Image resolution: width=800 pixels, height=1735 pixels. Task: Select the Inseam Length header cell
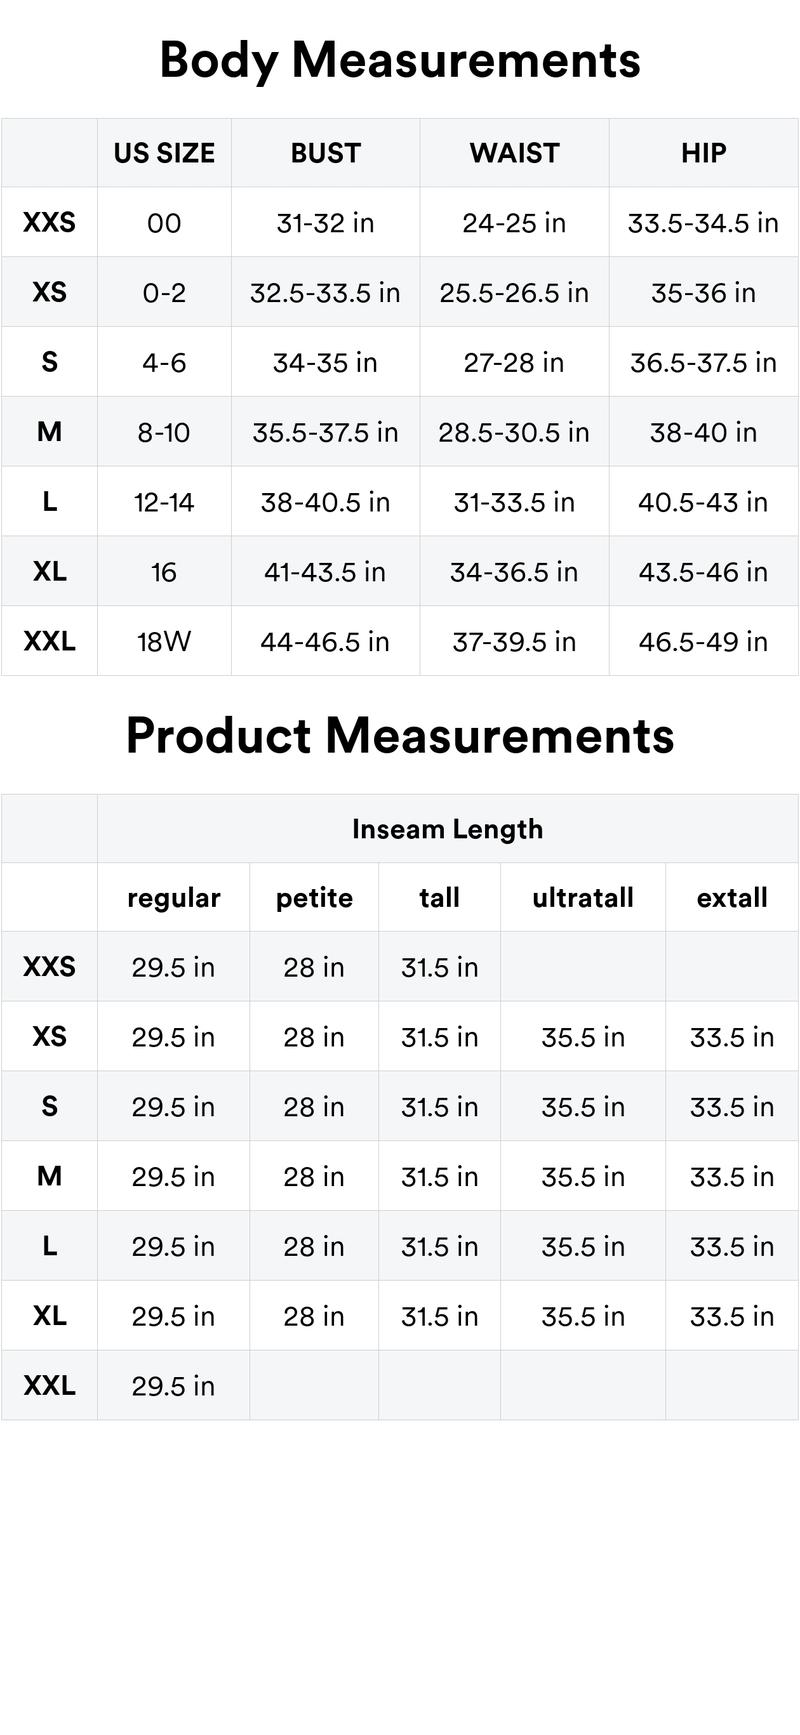click(447, 829)
